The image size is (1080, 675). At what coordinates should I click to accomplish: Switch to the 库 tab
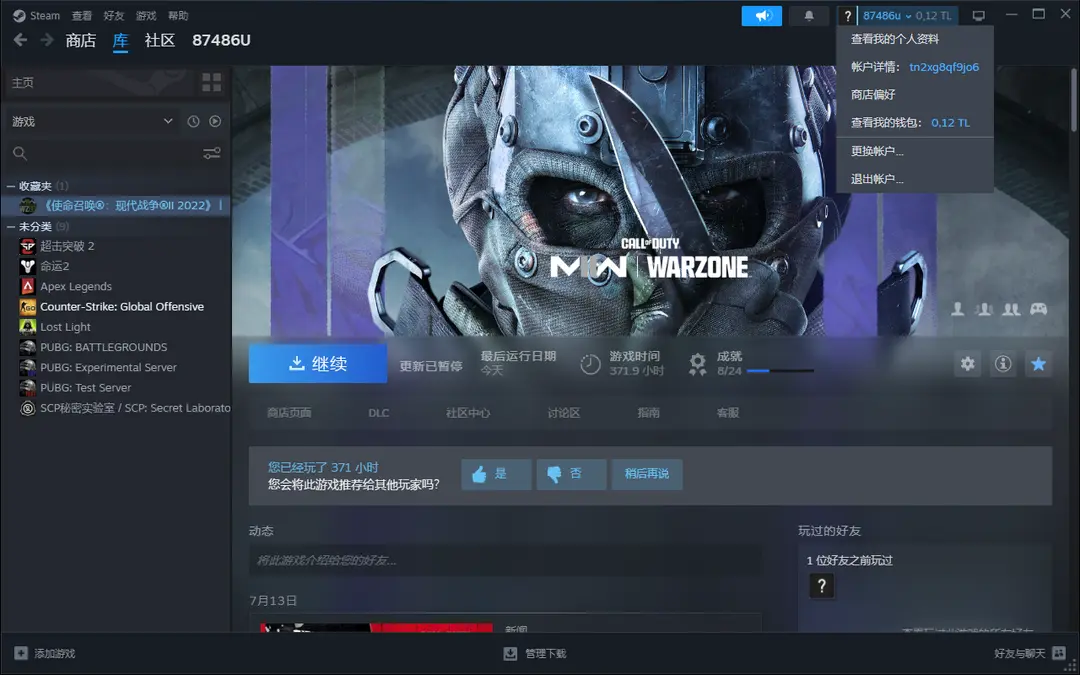[121, 41]
